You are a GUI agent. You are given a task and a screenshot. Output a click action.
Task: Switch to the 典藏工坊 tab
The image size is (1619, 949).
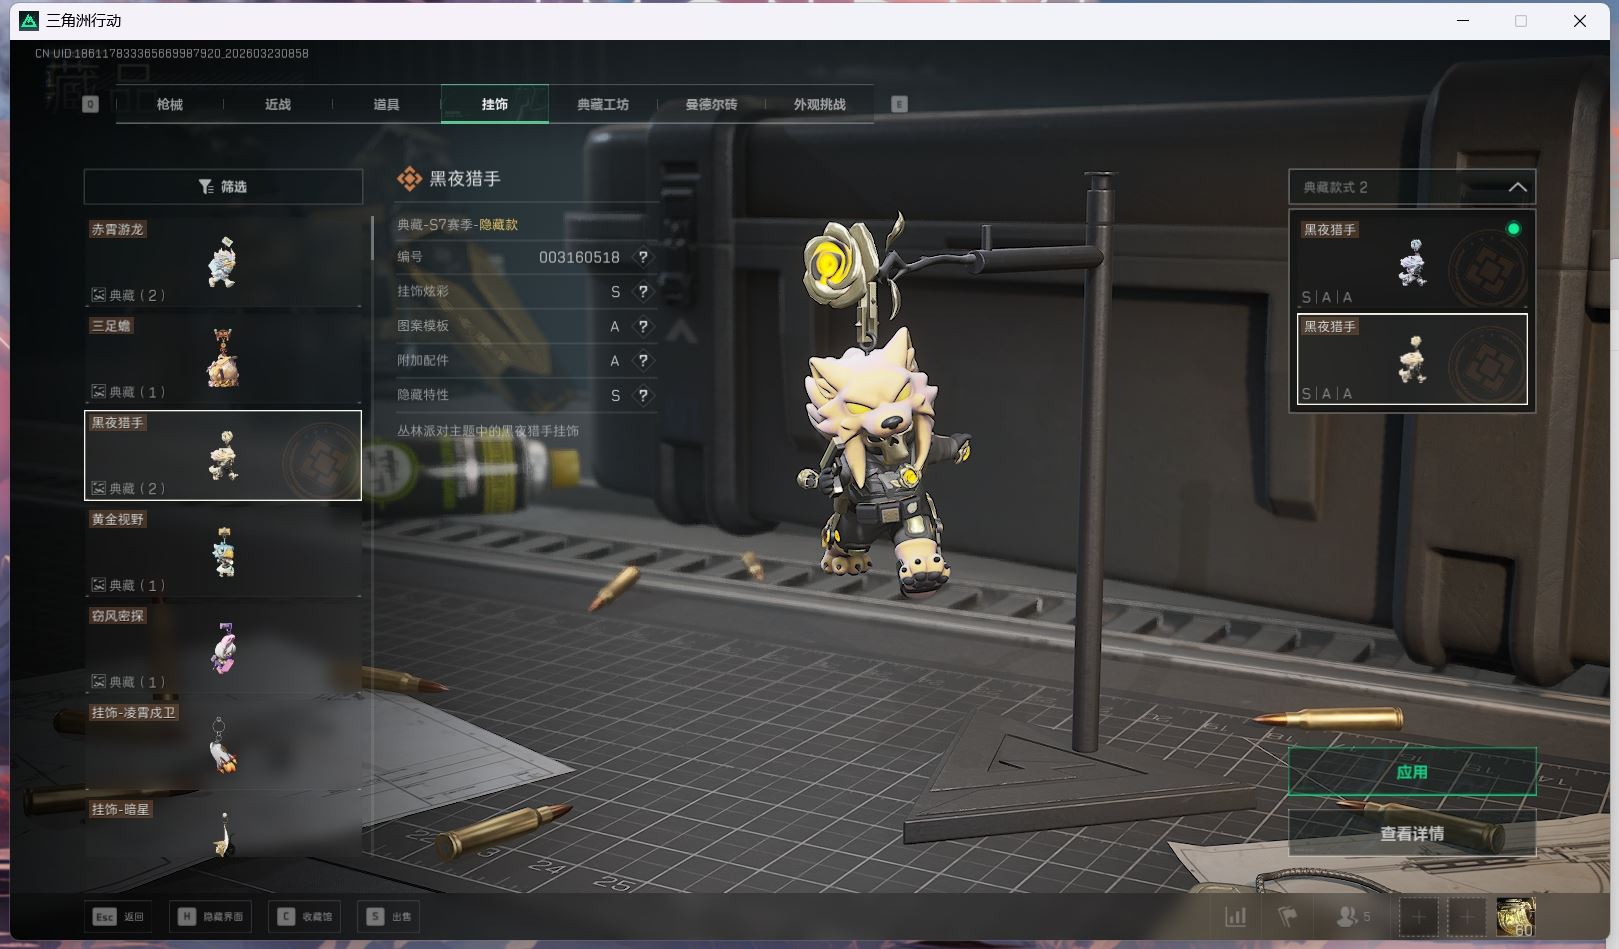click(x=603, y=104)
